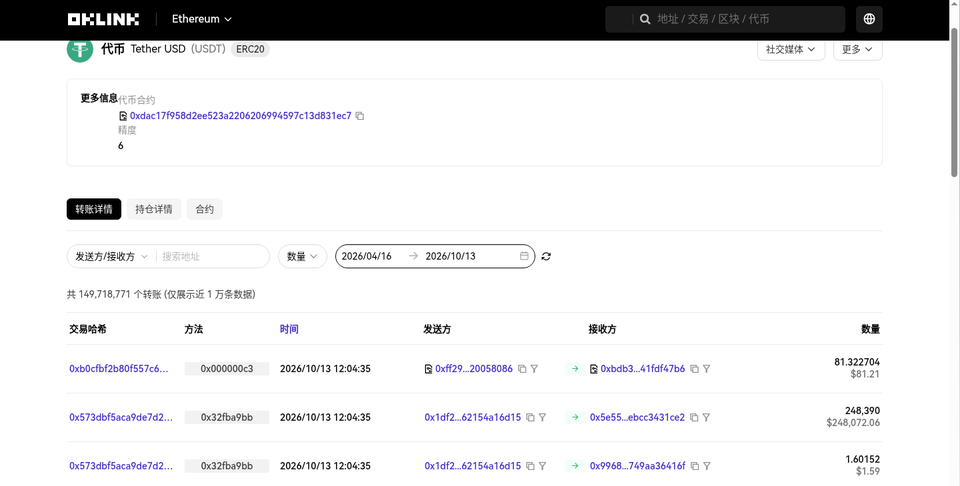Click contract file icon beside 0xdac17f address
The height and width of the screenshot is (486, 960).
[x=123, y=116]
